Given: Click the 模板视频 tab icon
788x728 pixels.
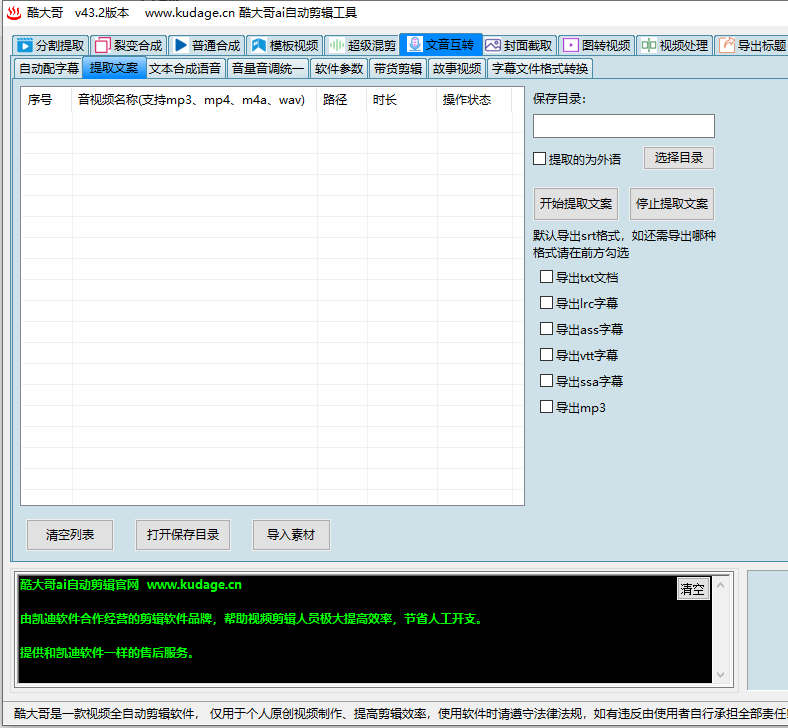Looking at the screenshot, I should coord(259,46).
